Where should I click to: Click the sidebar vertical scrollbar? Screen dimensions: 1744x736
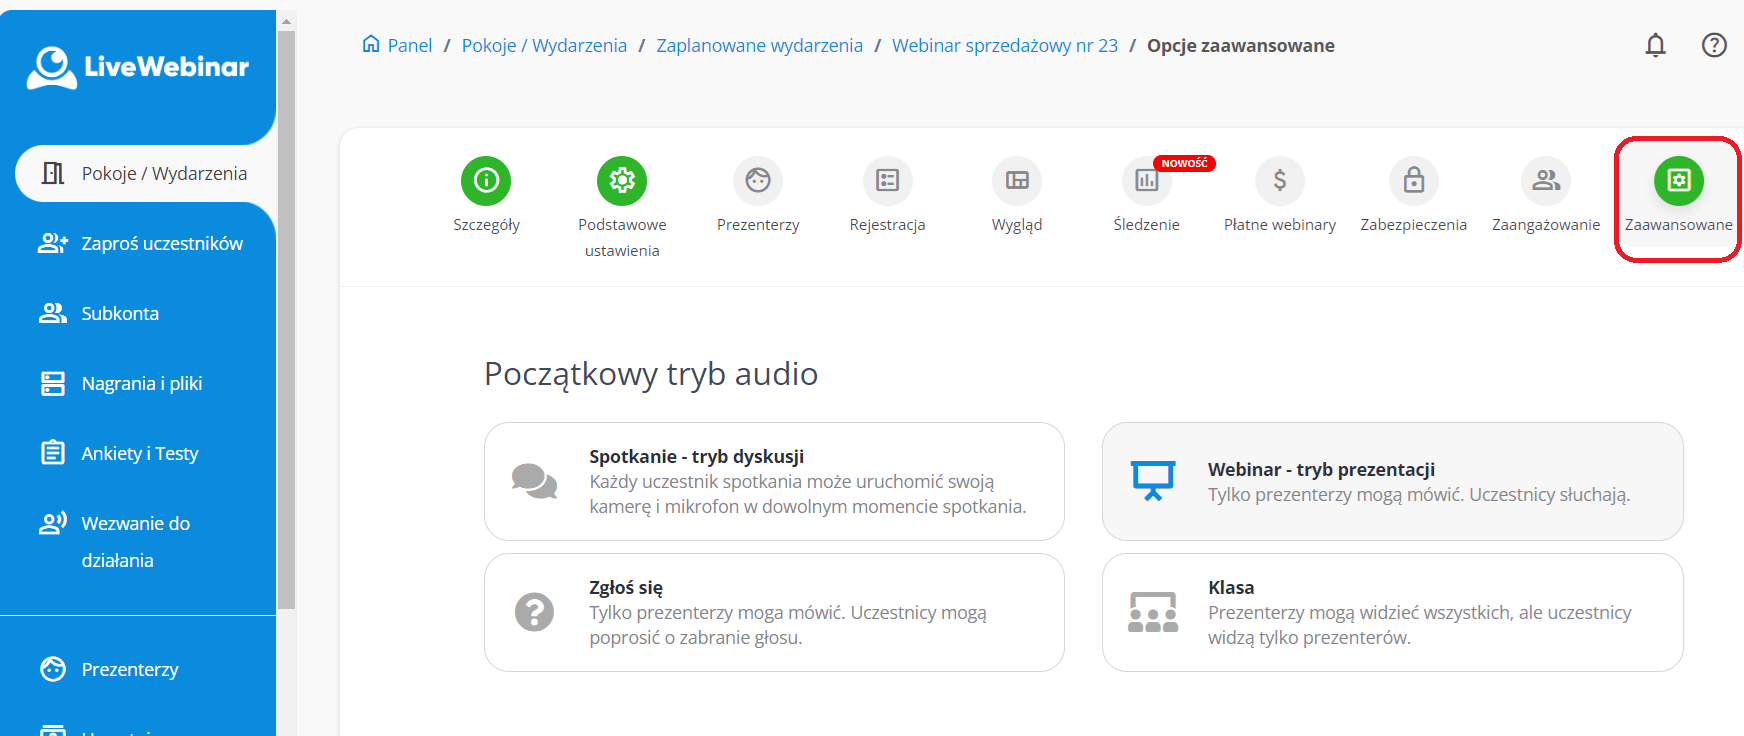[287, 320]
